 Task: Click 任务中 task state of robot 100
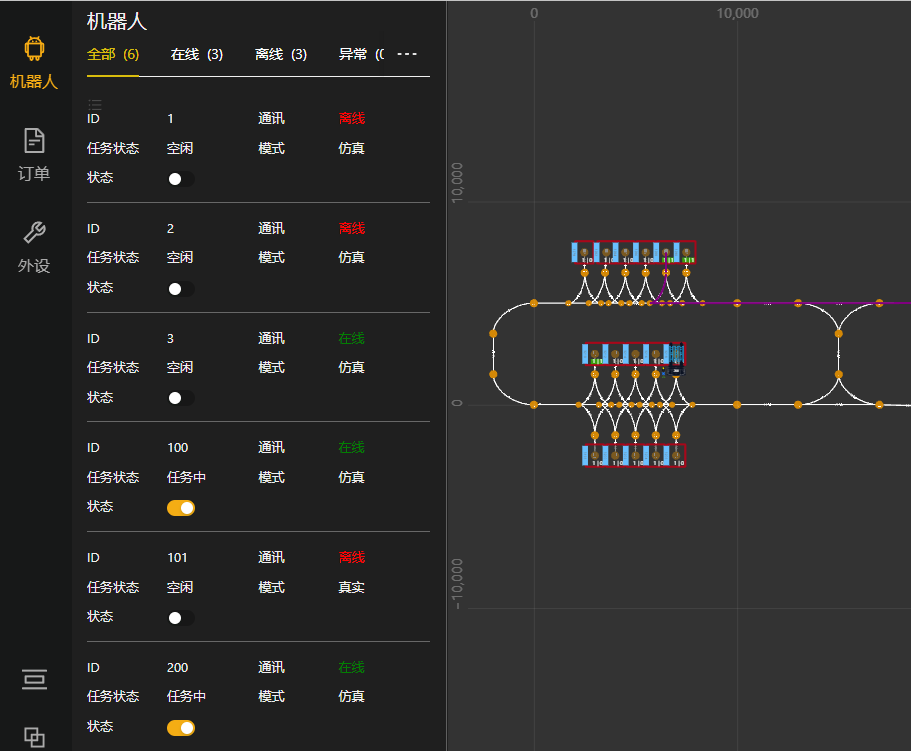pos(186,477)
